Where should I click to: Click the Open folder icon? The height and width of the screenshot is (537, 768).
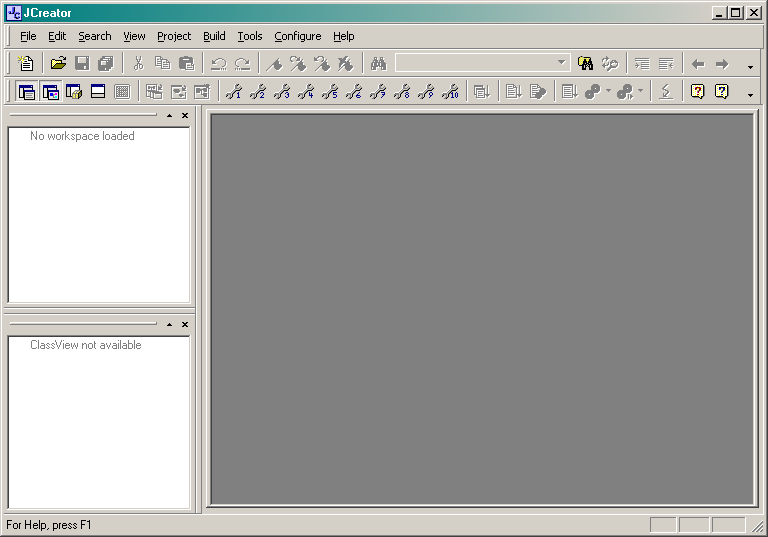click(x=58, y=64)
